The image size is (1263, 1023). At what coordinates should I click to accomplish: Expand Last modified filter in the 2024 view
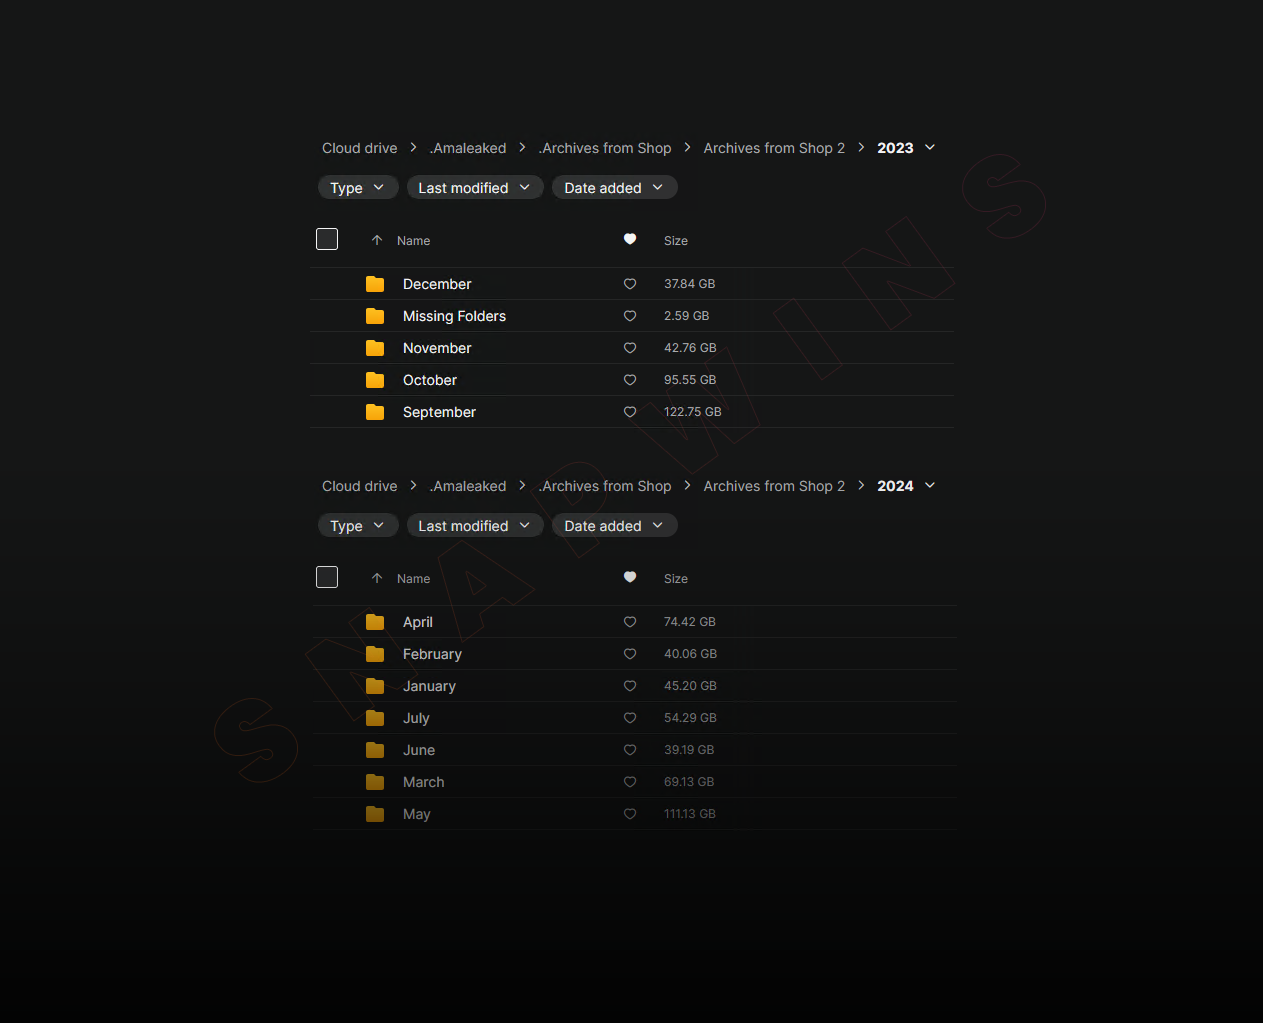(x=474, y=526)
